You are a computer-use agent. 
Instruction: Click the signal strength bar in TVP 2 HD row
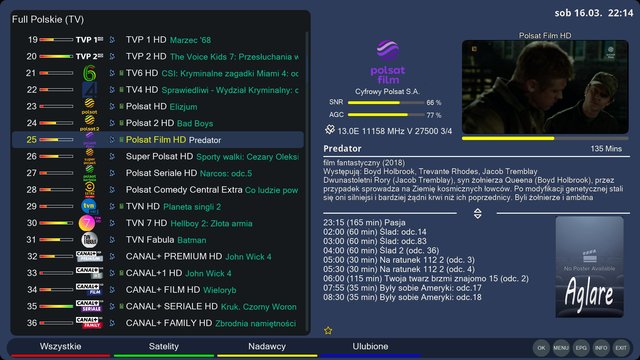(56, 56)
